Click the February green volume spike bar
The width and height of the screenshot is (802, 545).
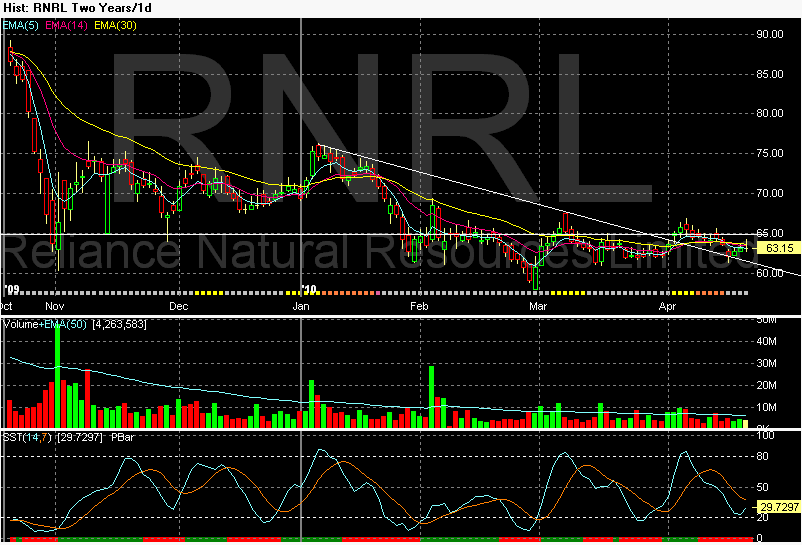[432, 397]
